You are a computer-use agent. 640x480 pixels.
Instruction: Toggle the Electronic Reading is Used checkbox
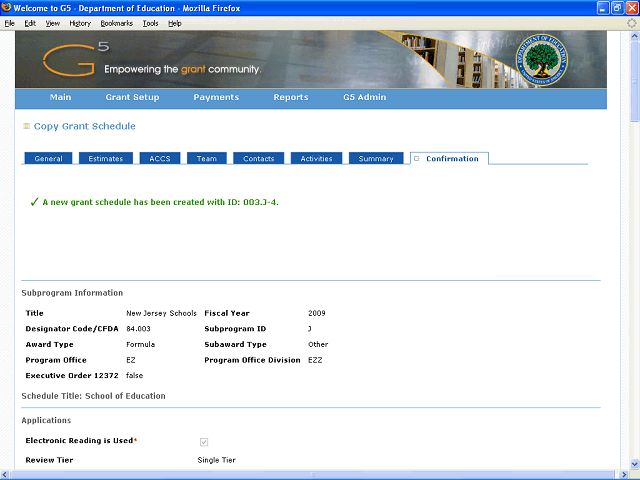pos(204,442)
